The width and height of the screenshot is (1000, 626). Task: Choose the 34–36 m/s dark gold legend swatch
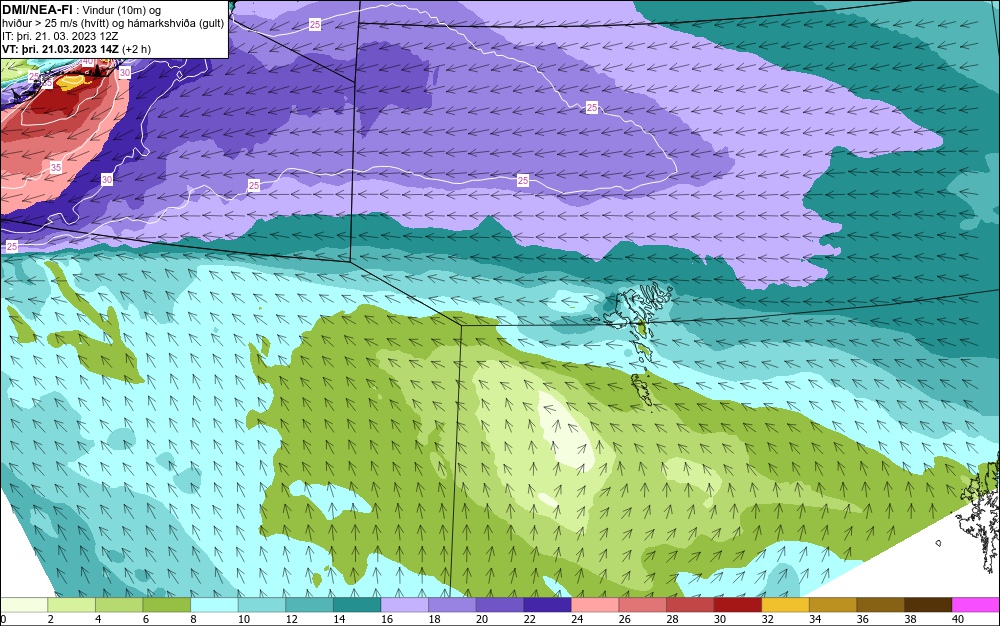click(832, 605)
